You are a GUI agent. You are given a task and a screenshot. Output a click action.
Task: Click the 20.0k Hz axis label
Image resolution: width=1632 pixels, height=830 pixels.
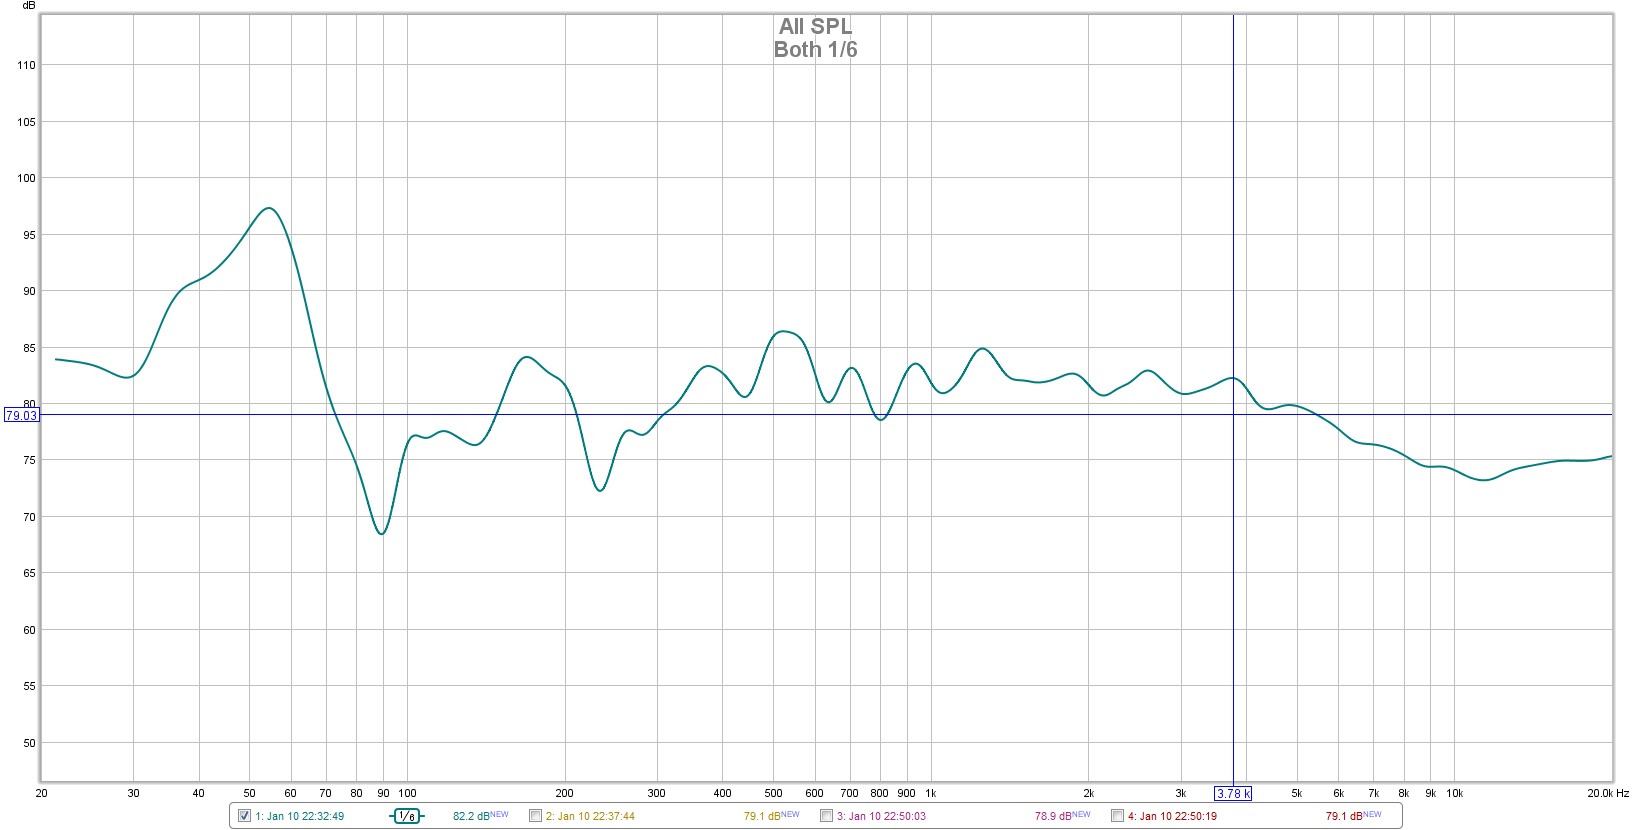coord(1607,793)
